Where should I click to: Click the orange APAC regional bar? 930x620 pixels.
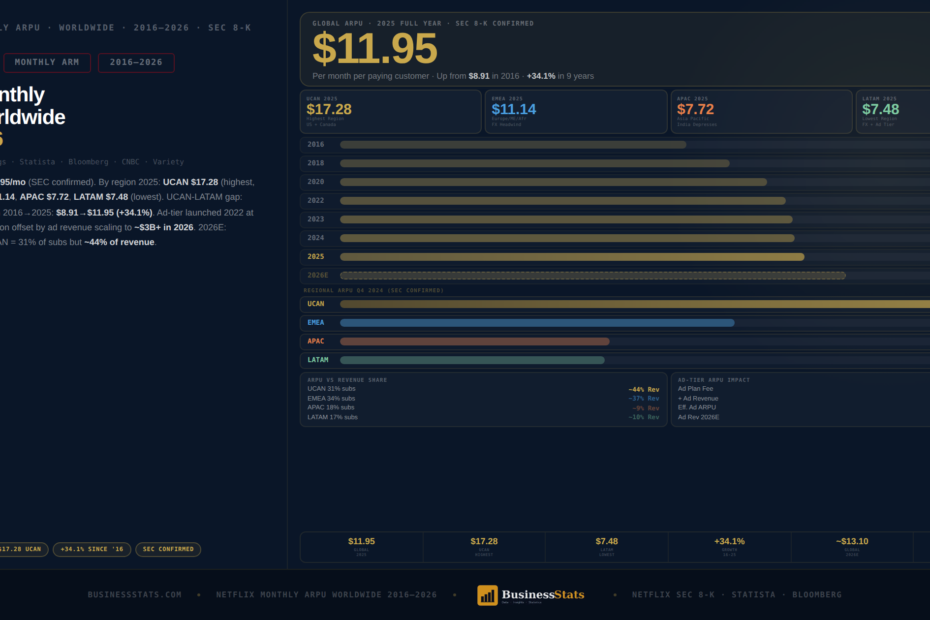coord(474,342)
